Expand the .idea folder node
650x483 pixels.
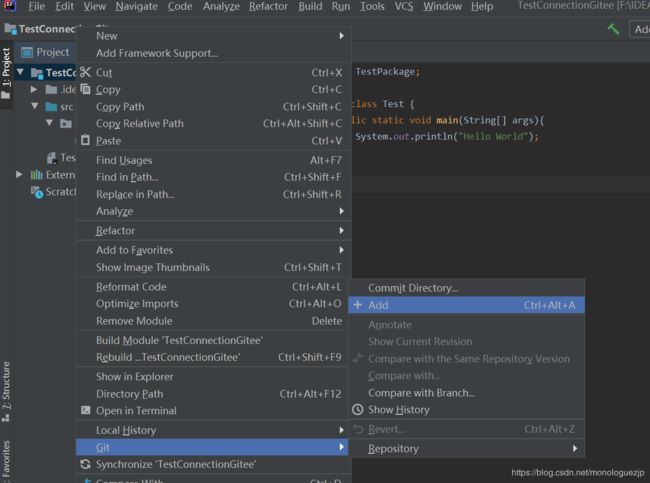pos(34,89)
